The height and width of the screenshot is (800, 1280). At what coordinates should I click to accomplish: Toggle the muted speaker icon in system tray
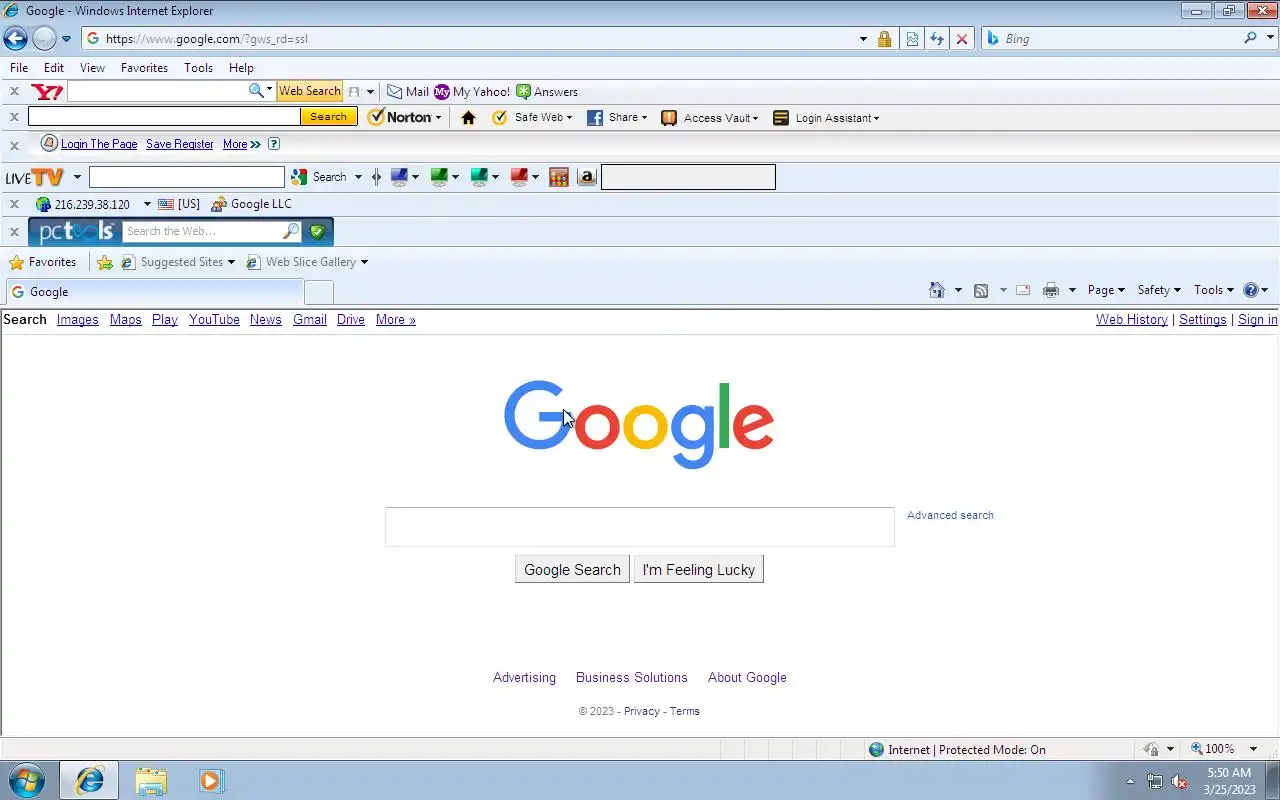[x=1180, y=782]
